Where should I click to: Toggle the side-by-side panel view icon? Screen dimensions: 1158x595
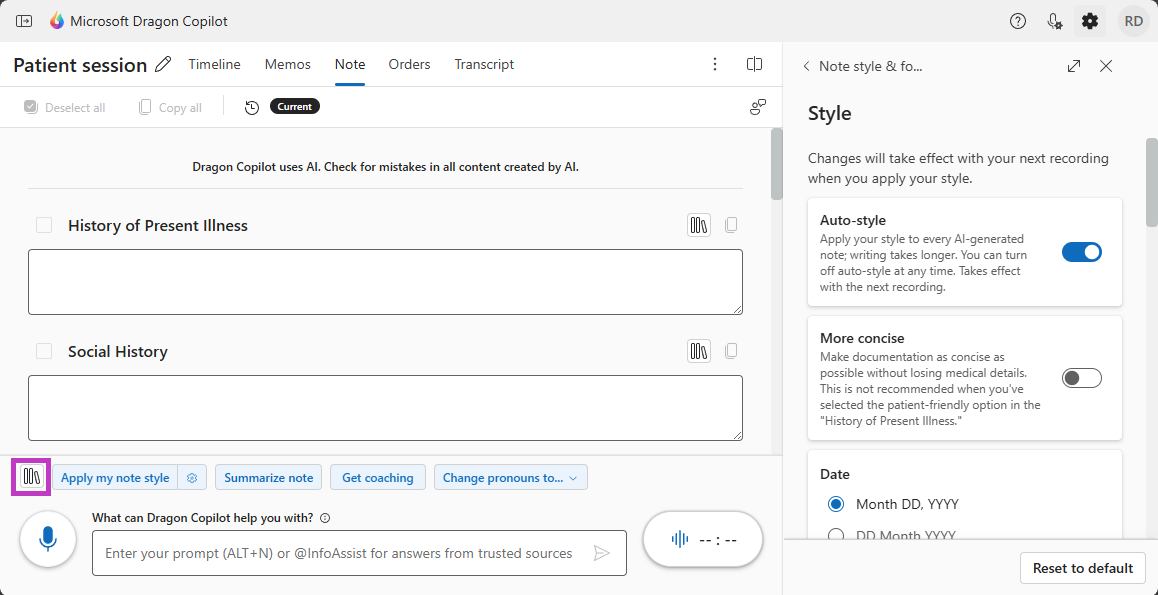[755, 64]
